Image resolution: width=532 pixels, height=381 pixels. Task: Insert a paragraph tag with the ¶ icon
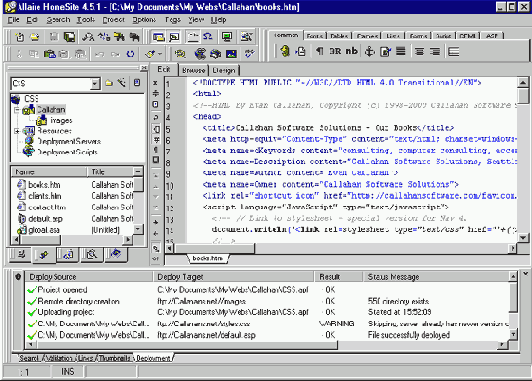coord(319,51)
